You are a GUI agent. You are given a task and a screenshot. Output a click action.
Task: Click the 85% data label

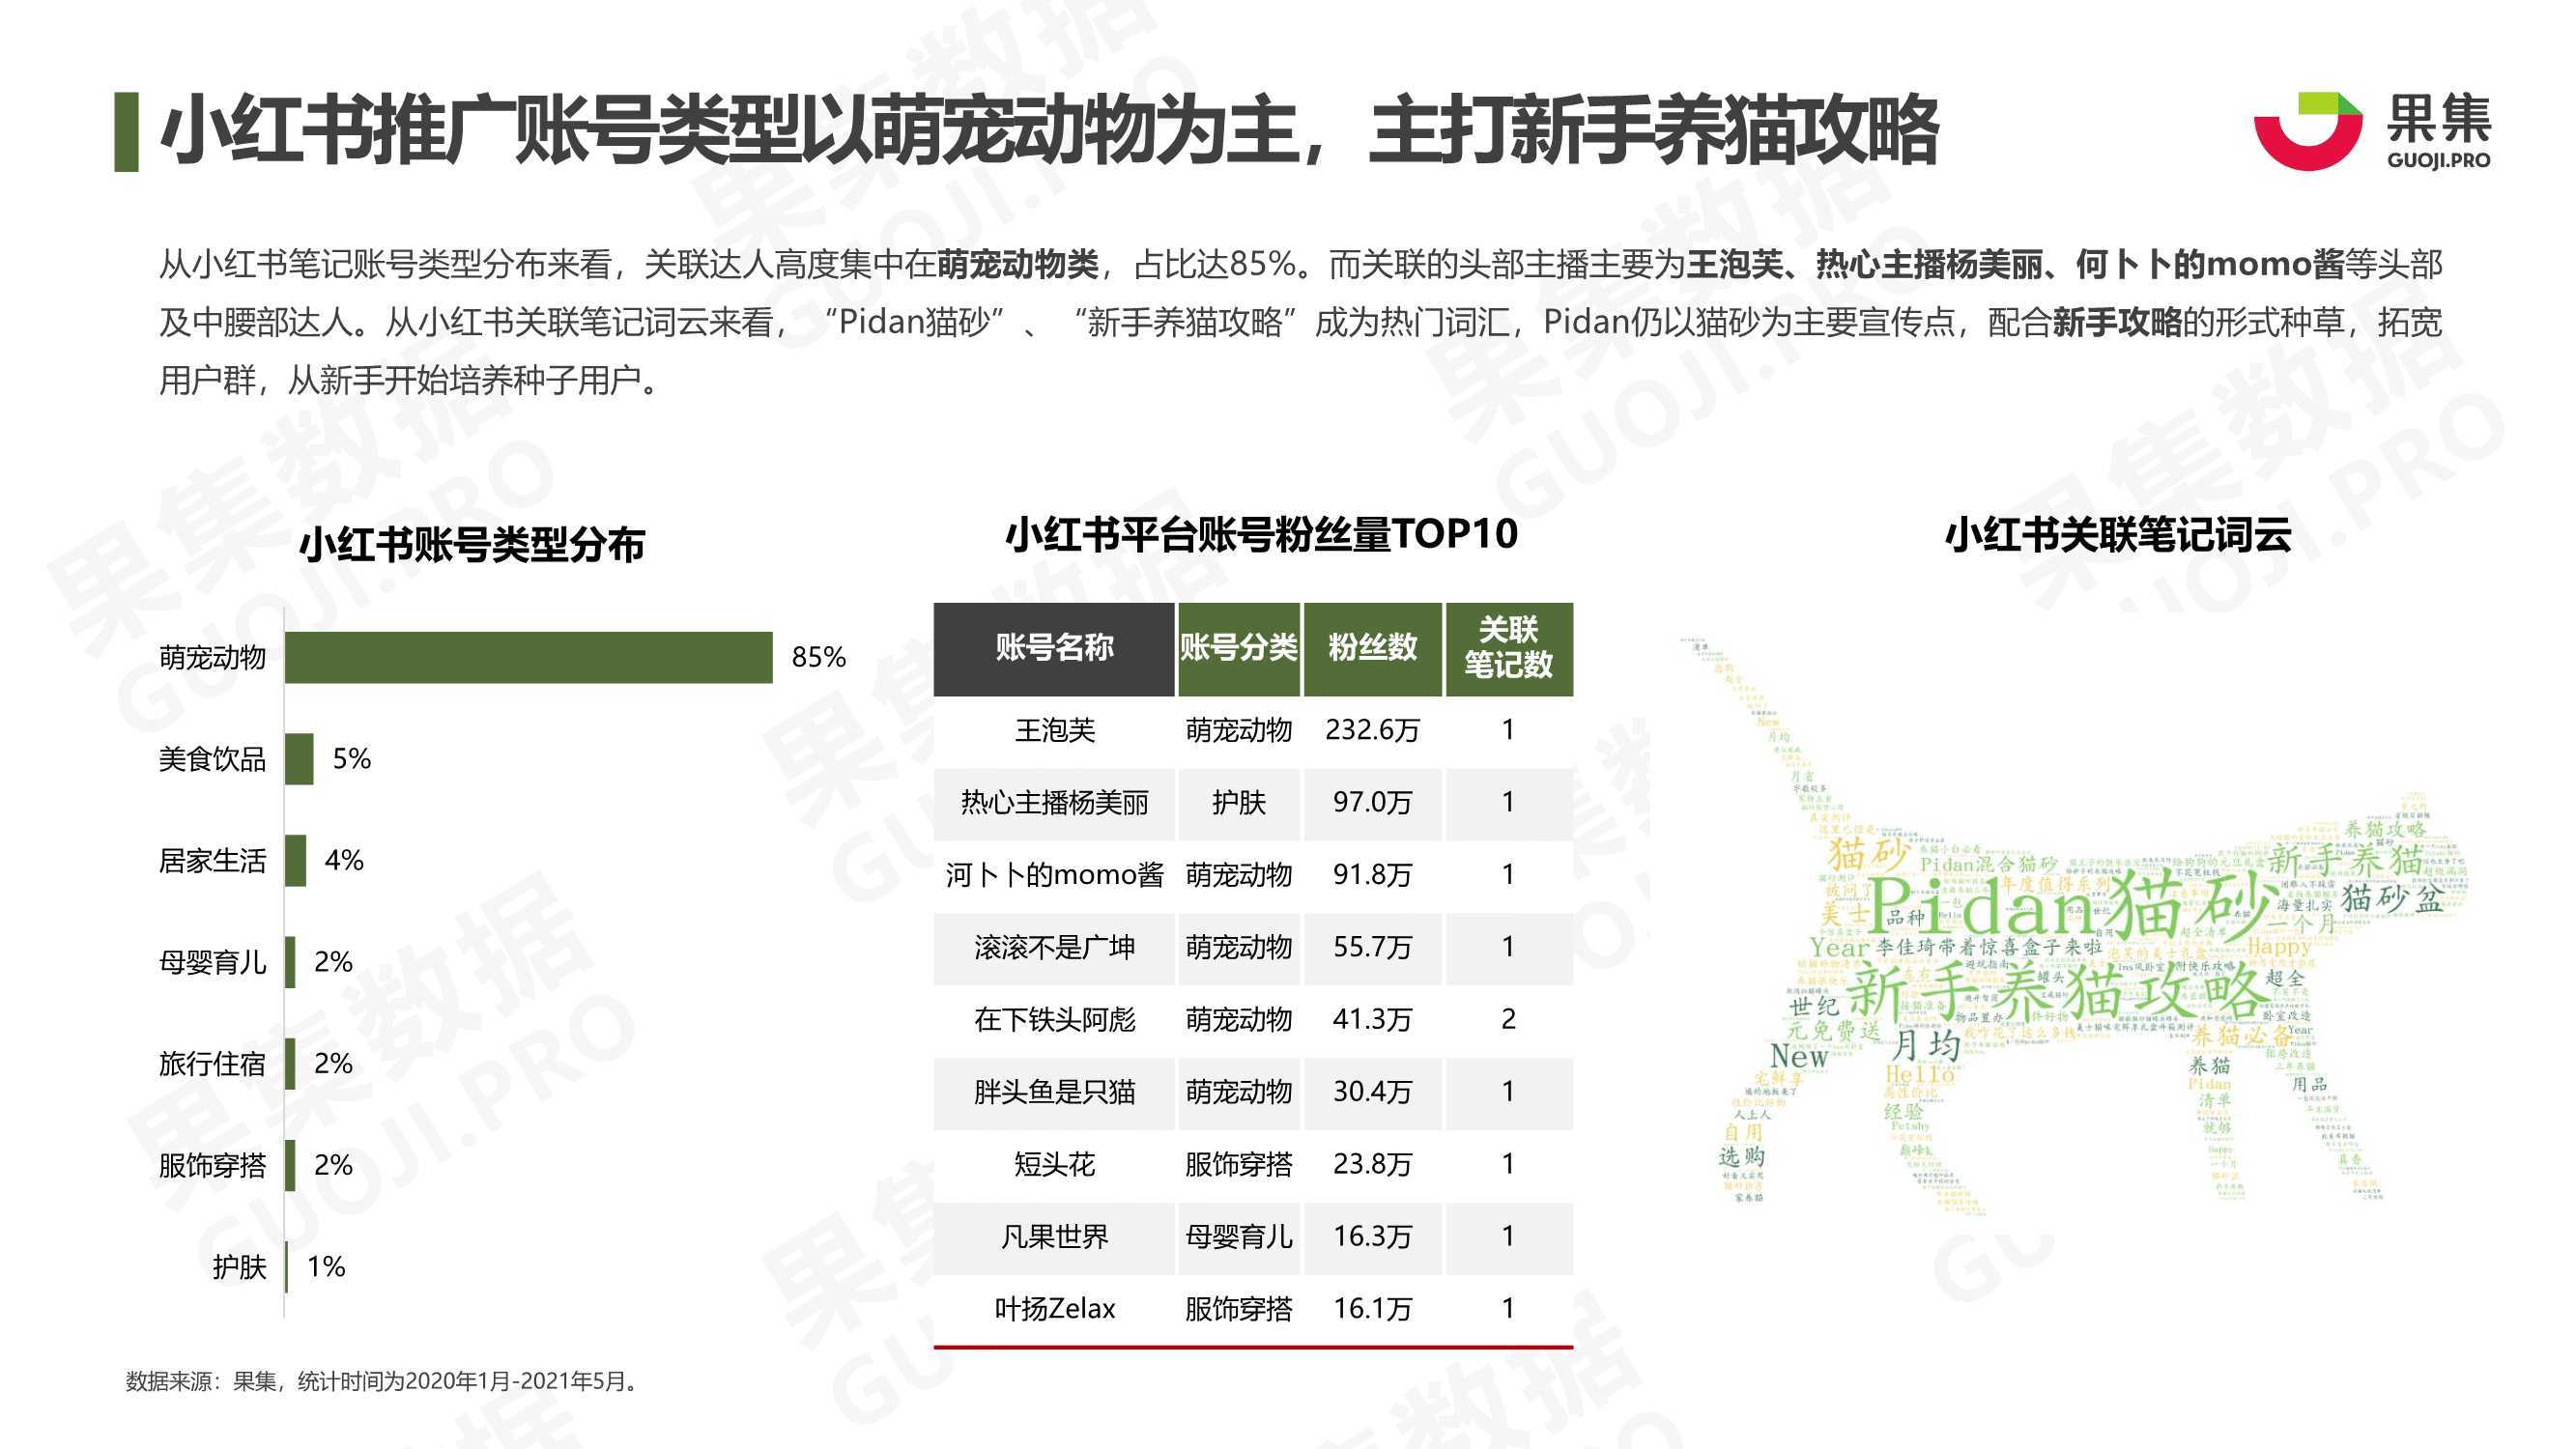(x=819, y=657)
